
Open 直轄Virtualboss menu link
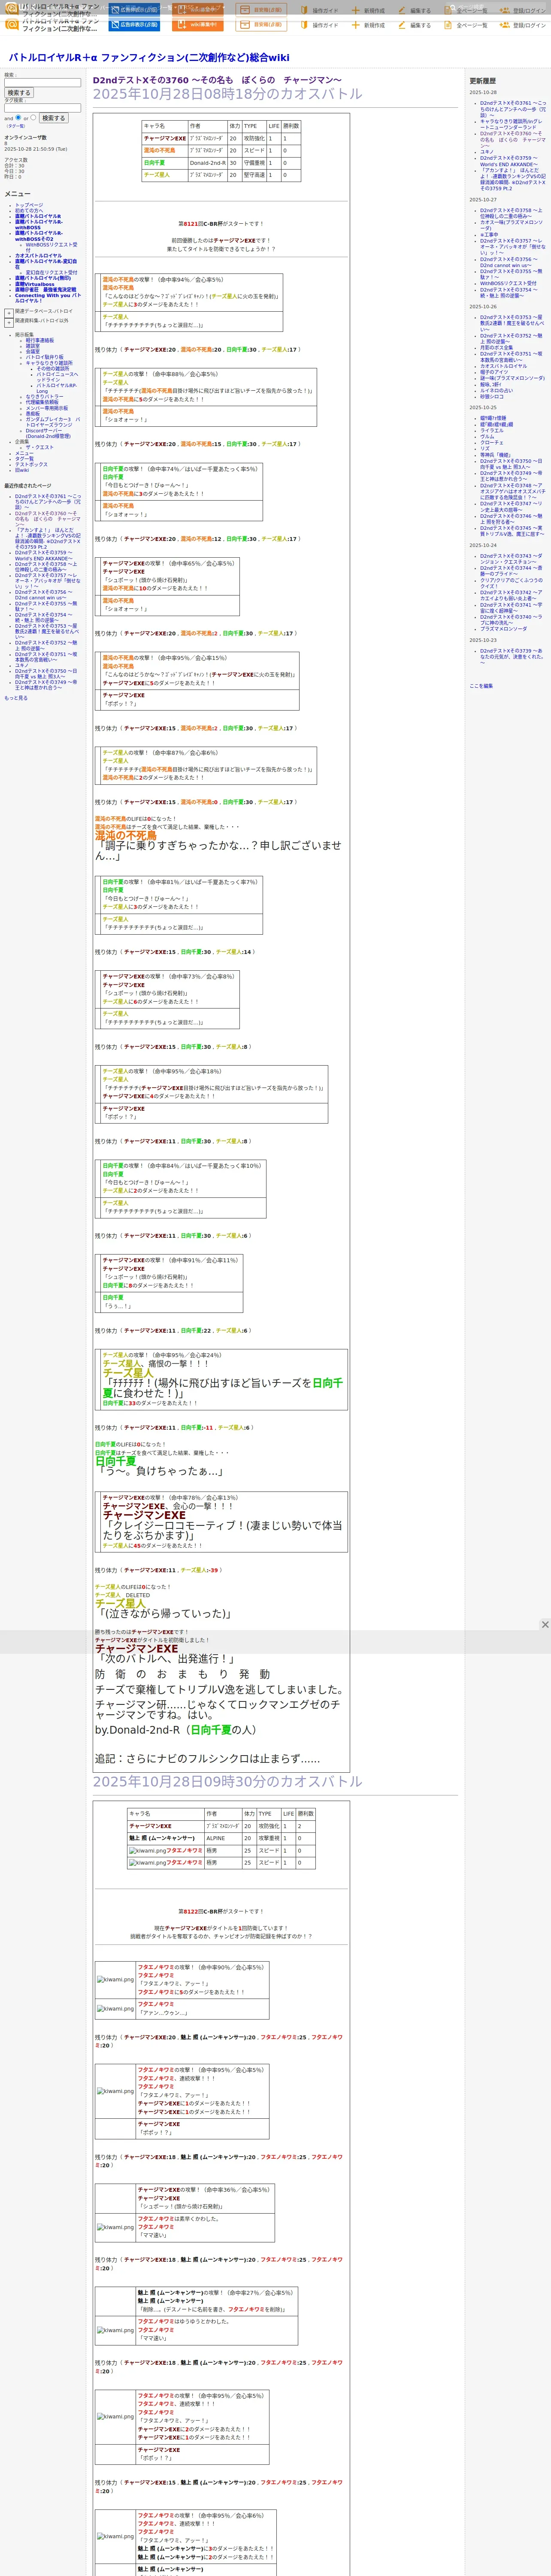coord(35,284)
